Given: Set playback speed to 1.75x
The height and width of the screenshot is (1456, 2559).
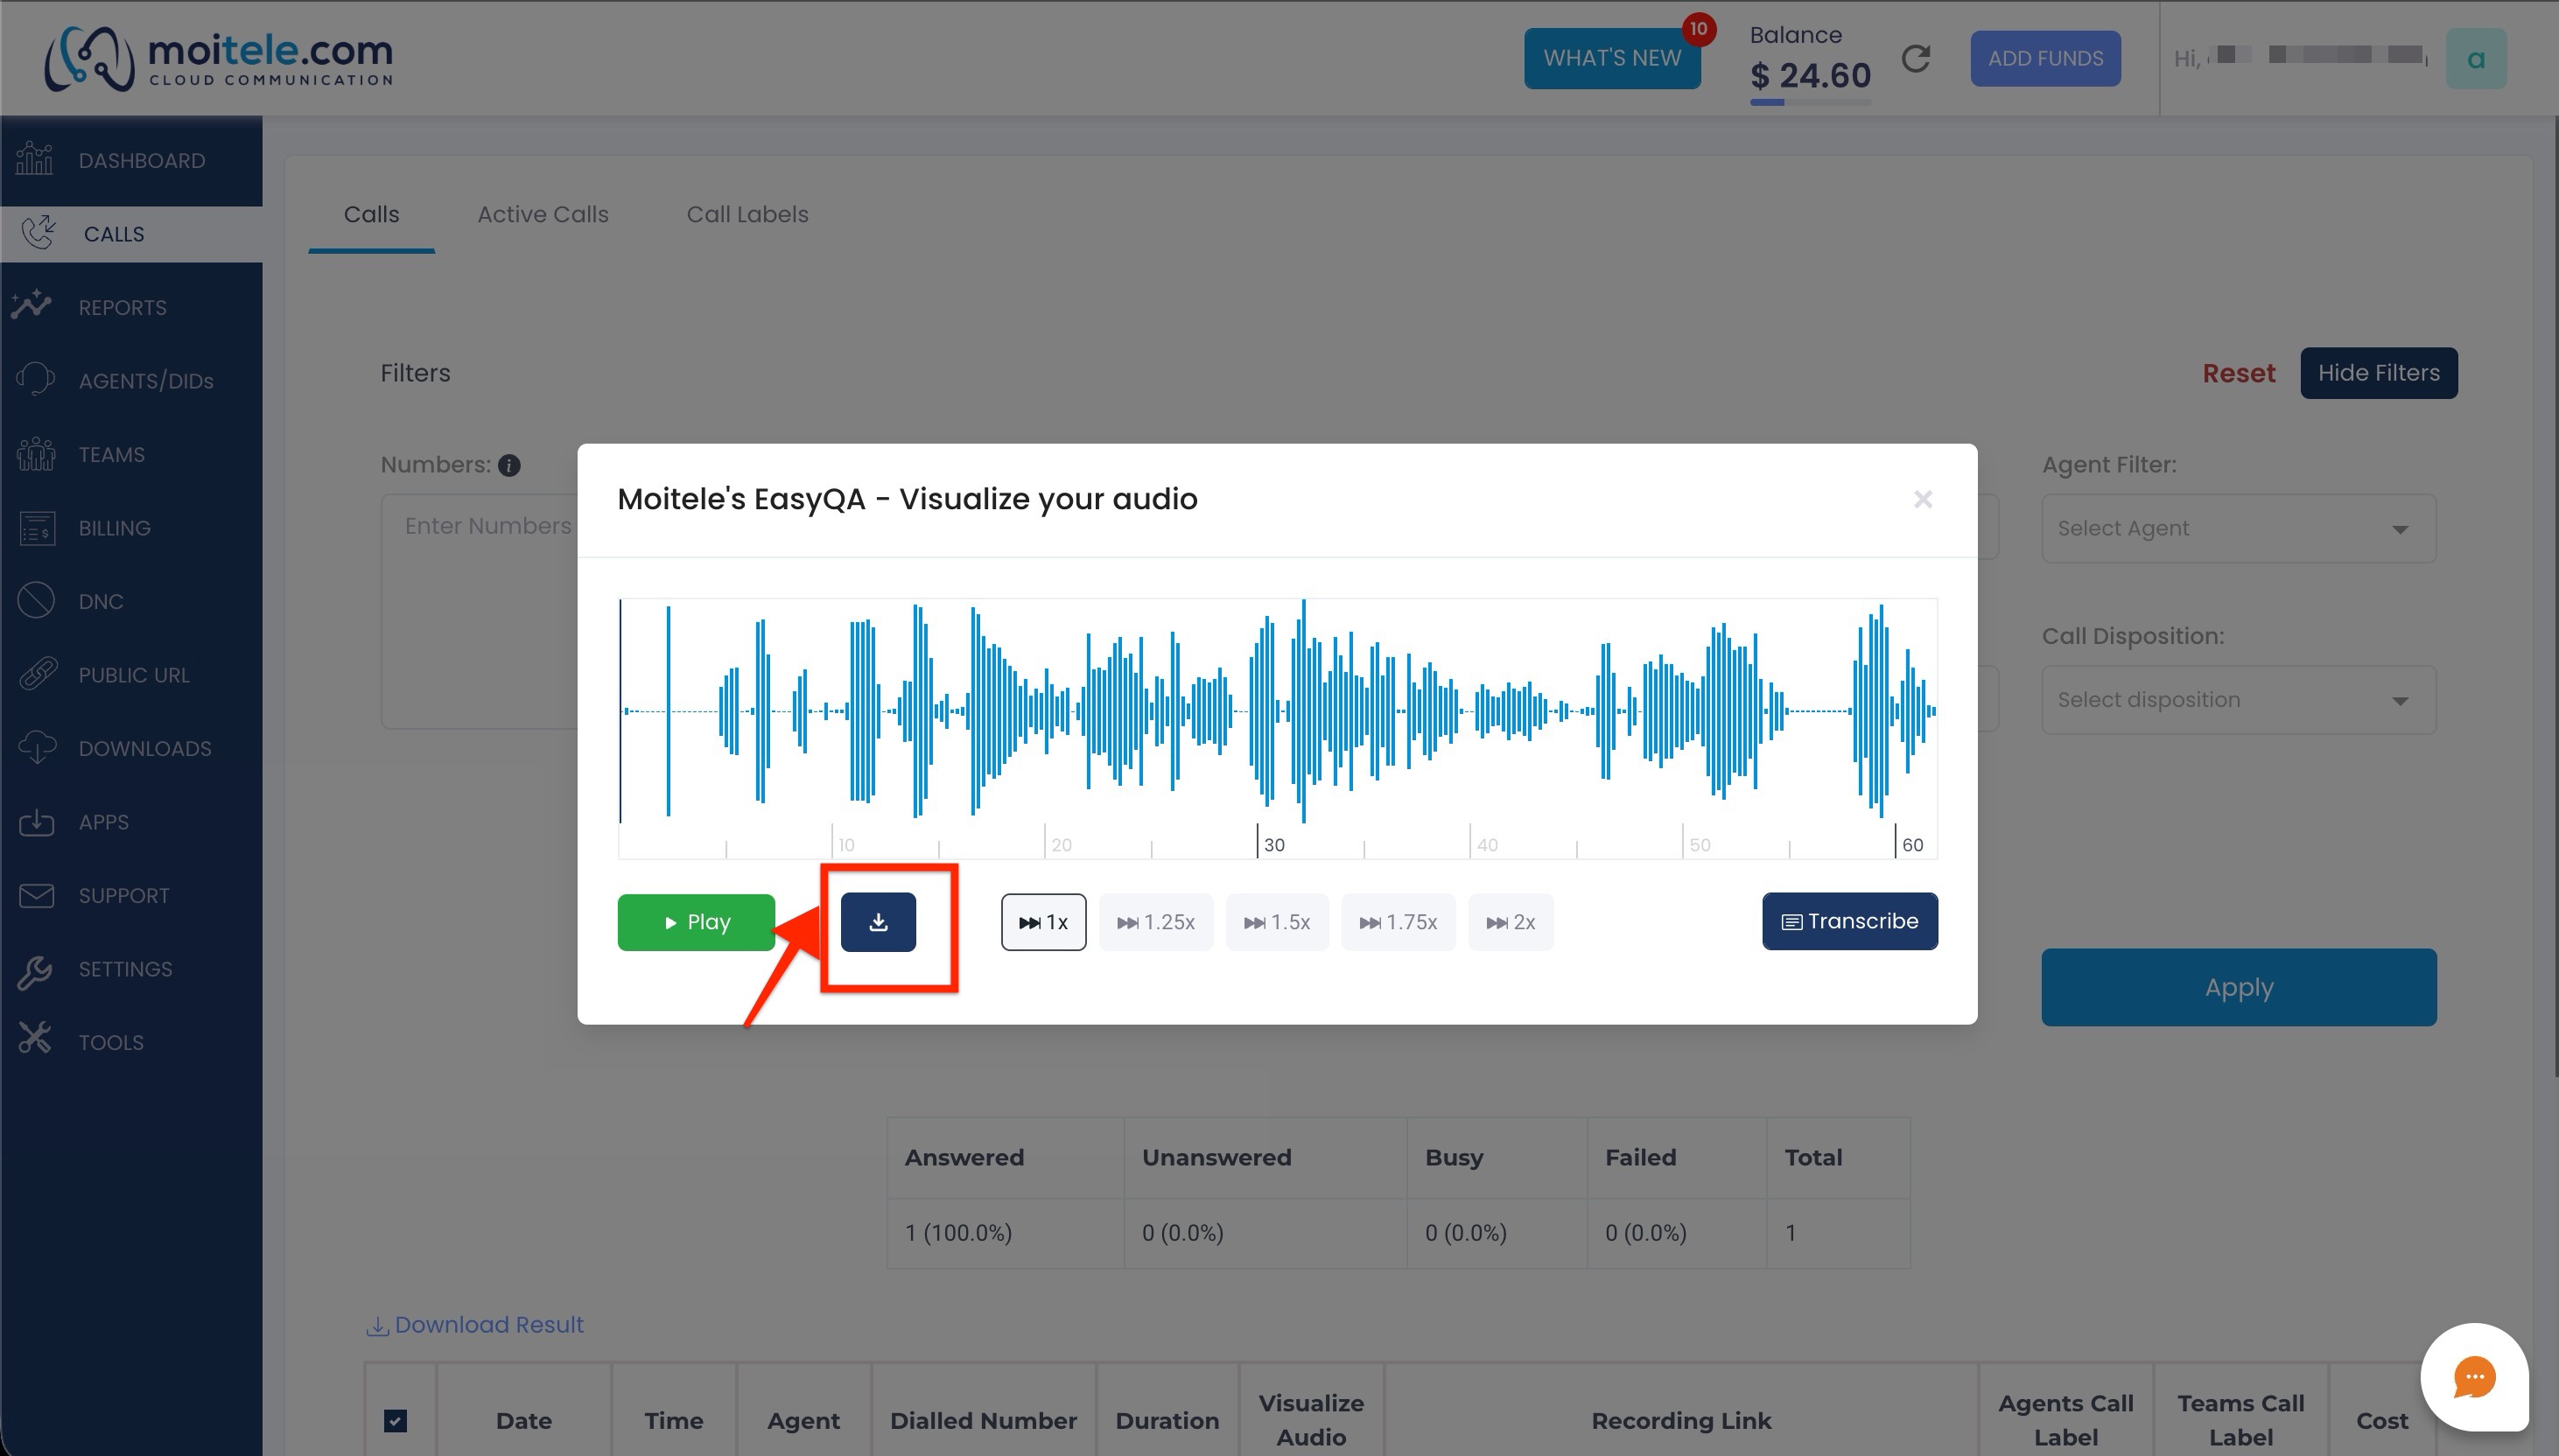Looking at the screenshot, I should (1398, 922).
